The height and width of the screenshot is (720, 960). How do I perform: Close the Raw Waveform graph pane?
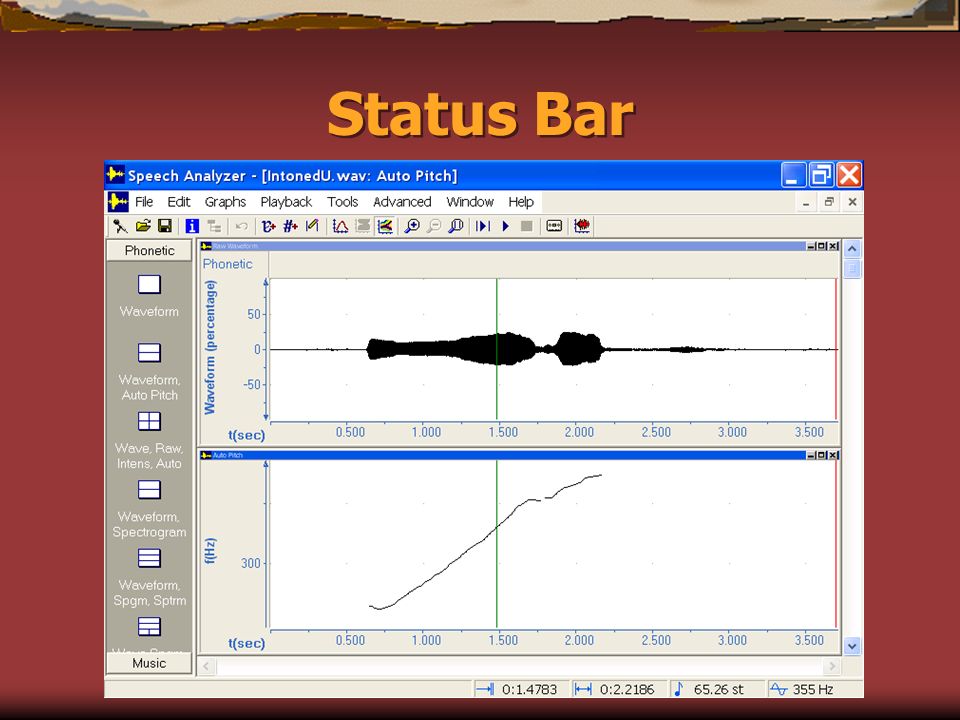click(833, 246)
